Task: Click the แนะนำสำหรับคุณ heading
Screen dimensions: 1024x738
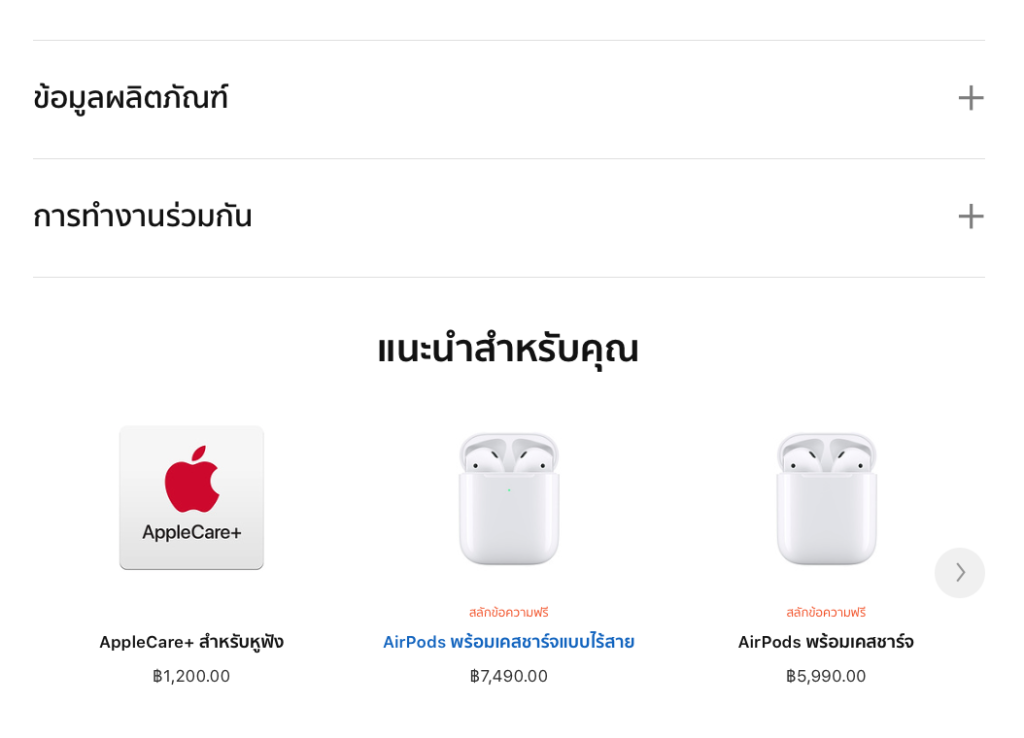Action: tap(511, 349)
